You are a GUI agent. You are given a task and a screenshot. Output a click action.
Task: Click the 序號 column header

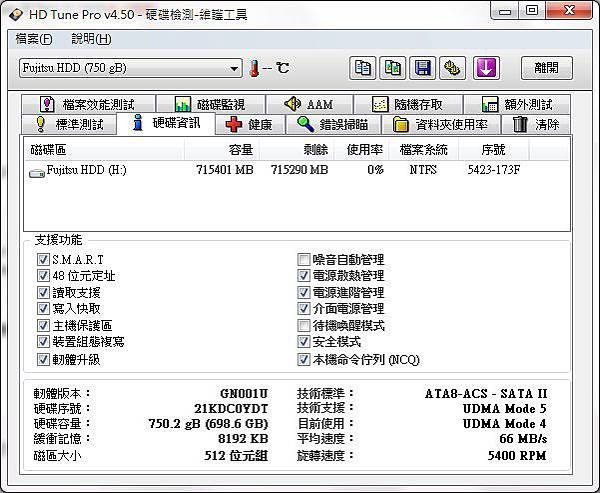tap(494, 150)
